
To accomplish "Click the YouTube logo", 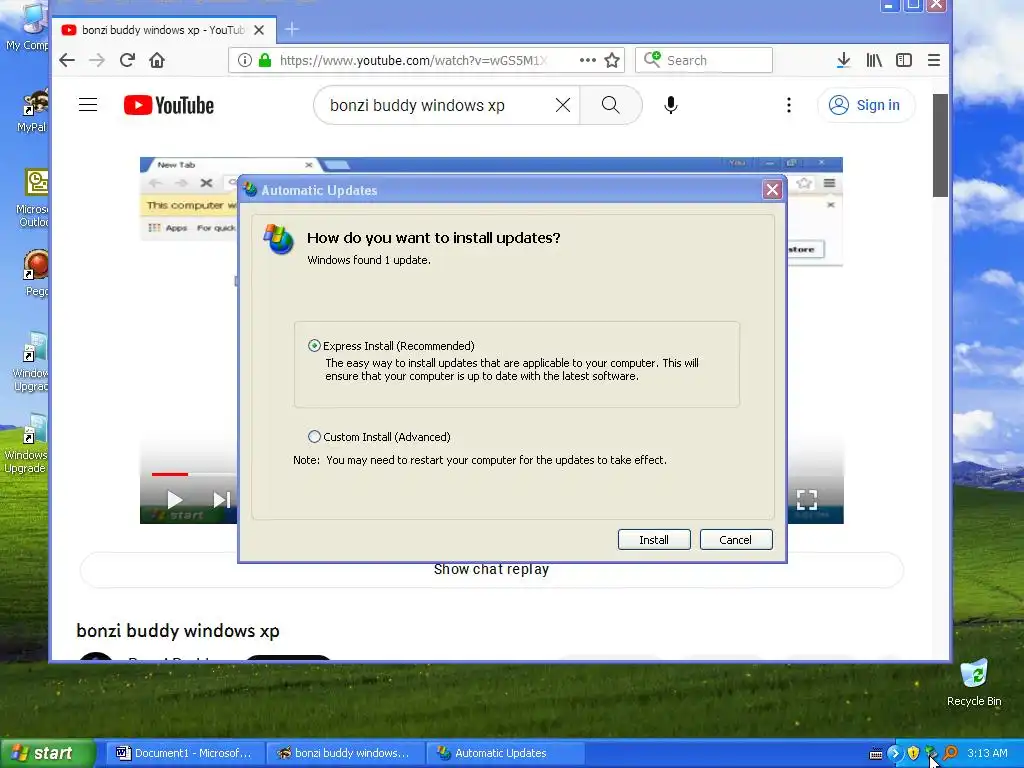I will [168, 105].
